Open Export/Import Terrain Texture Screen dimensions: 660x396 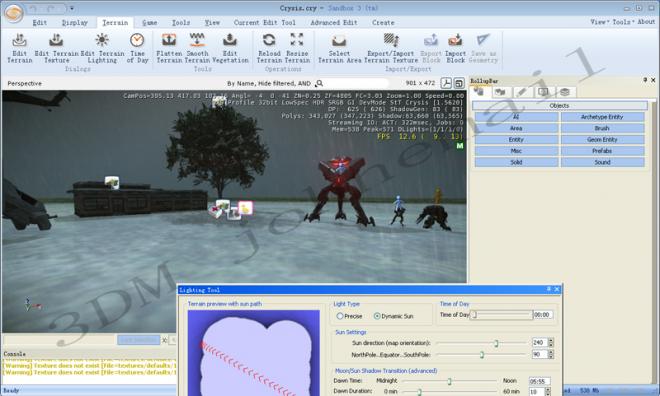pos(391,48)
